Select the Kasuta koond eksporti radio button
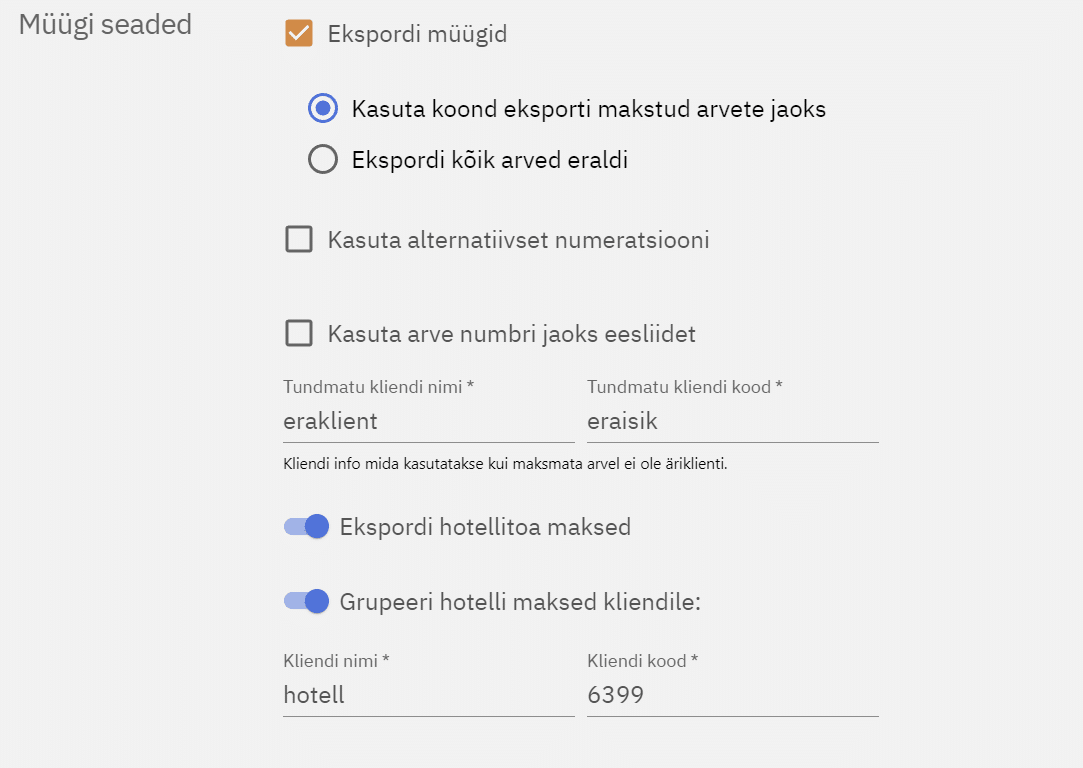The width and height of the screenshot is (1083, 768). (x=323, y=109)
